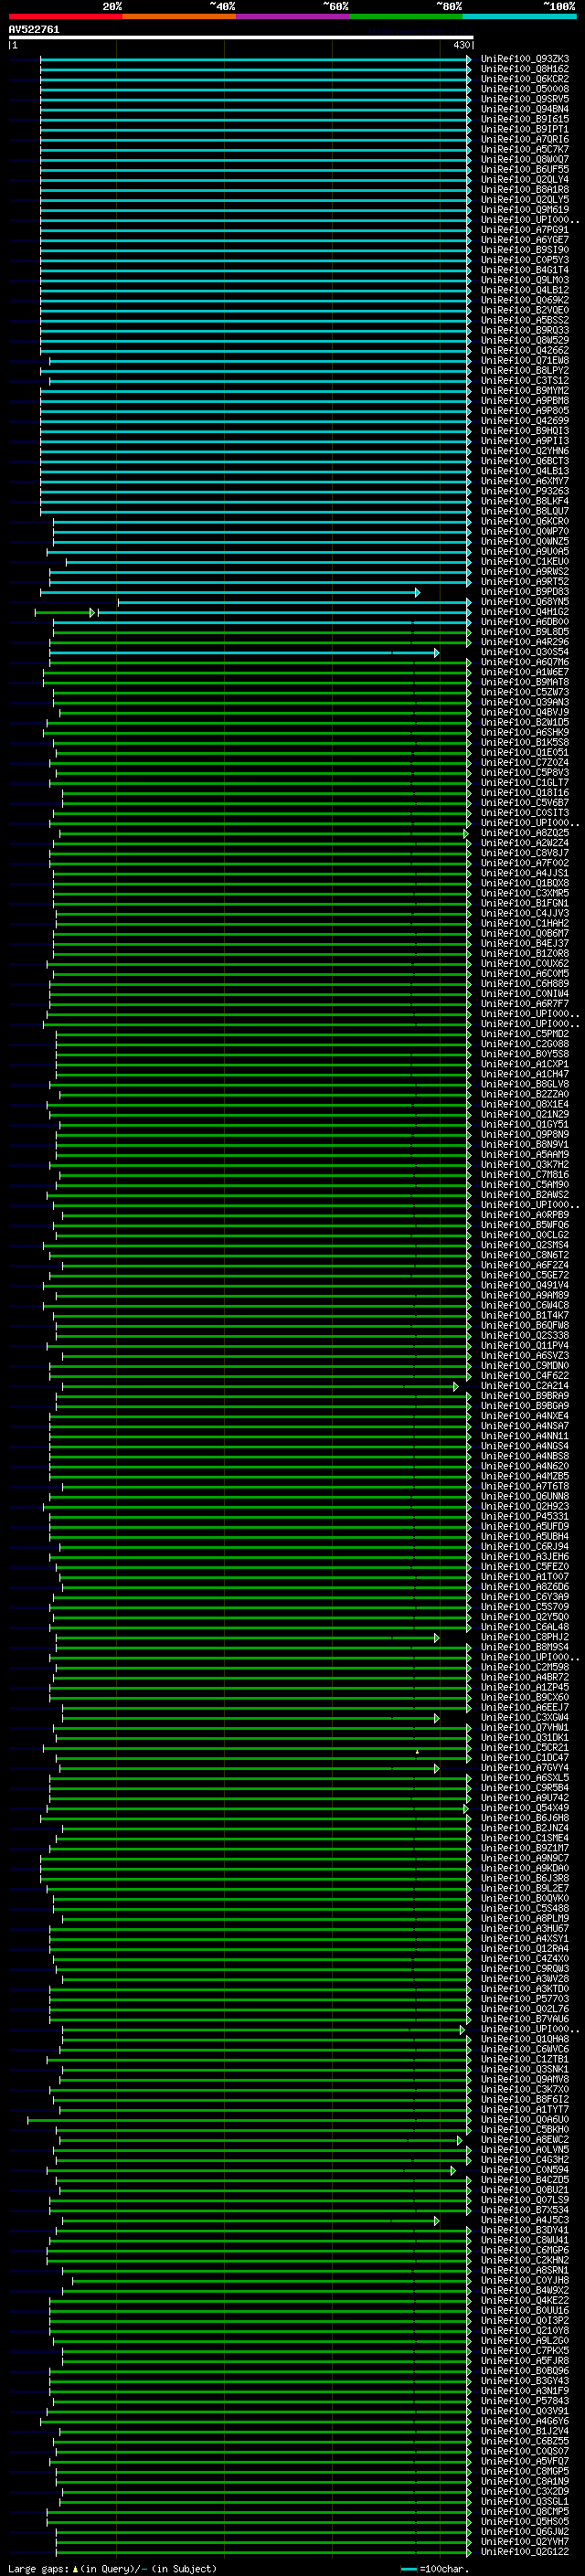Image resolution: width=585 pixels, height=2576 pixels.
Task: Click the label UniRef100_Q4BVJ9
Action: point(525,712)
